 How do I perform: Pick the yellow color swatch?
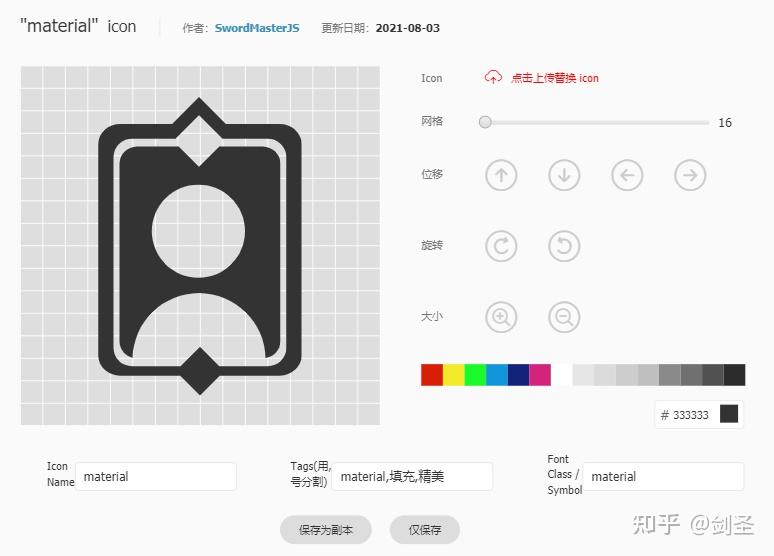pyautogui.click(x=454, y=375)
